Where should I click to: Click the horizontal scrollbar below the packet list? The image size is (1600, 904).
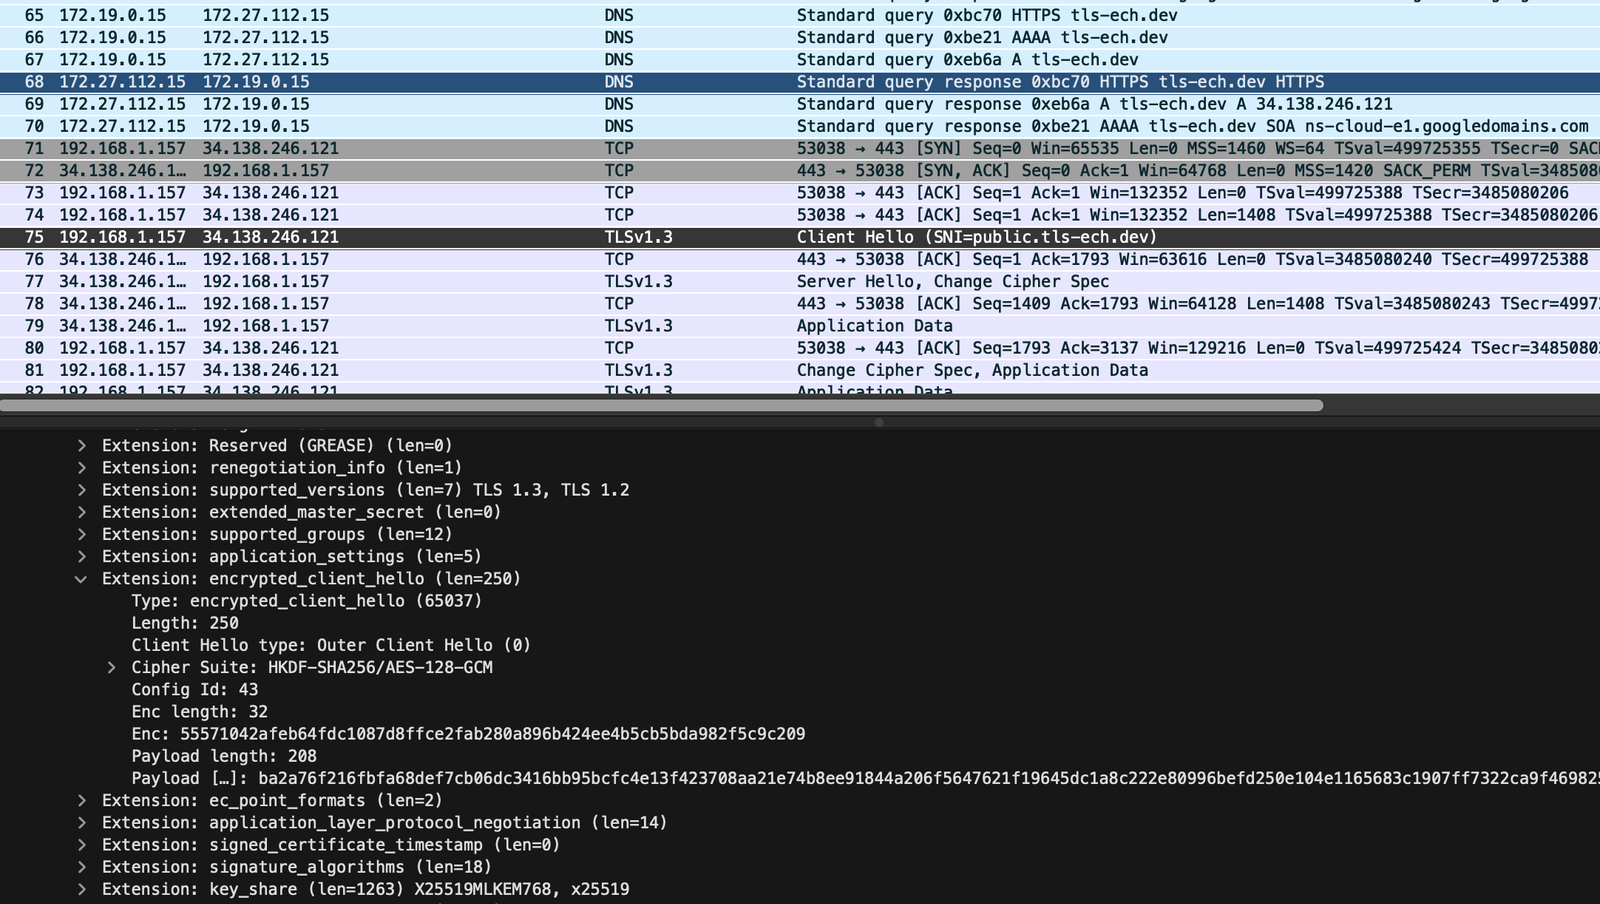(660, 407)
